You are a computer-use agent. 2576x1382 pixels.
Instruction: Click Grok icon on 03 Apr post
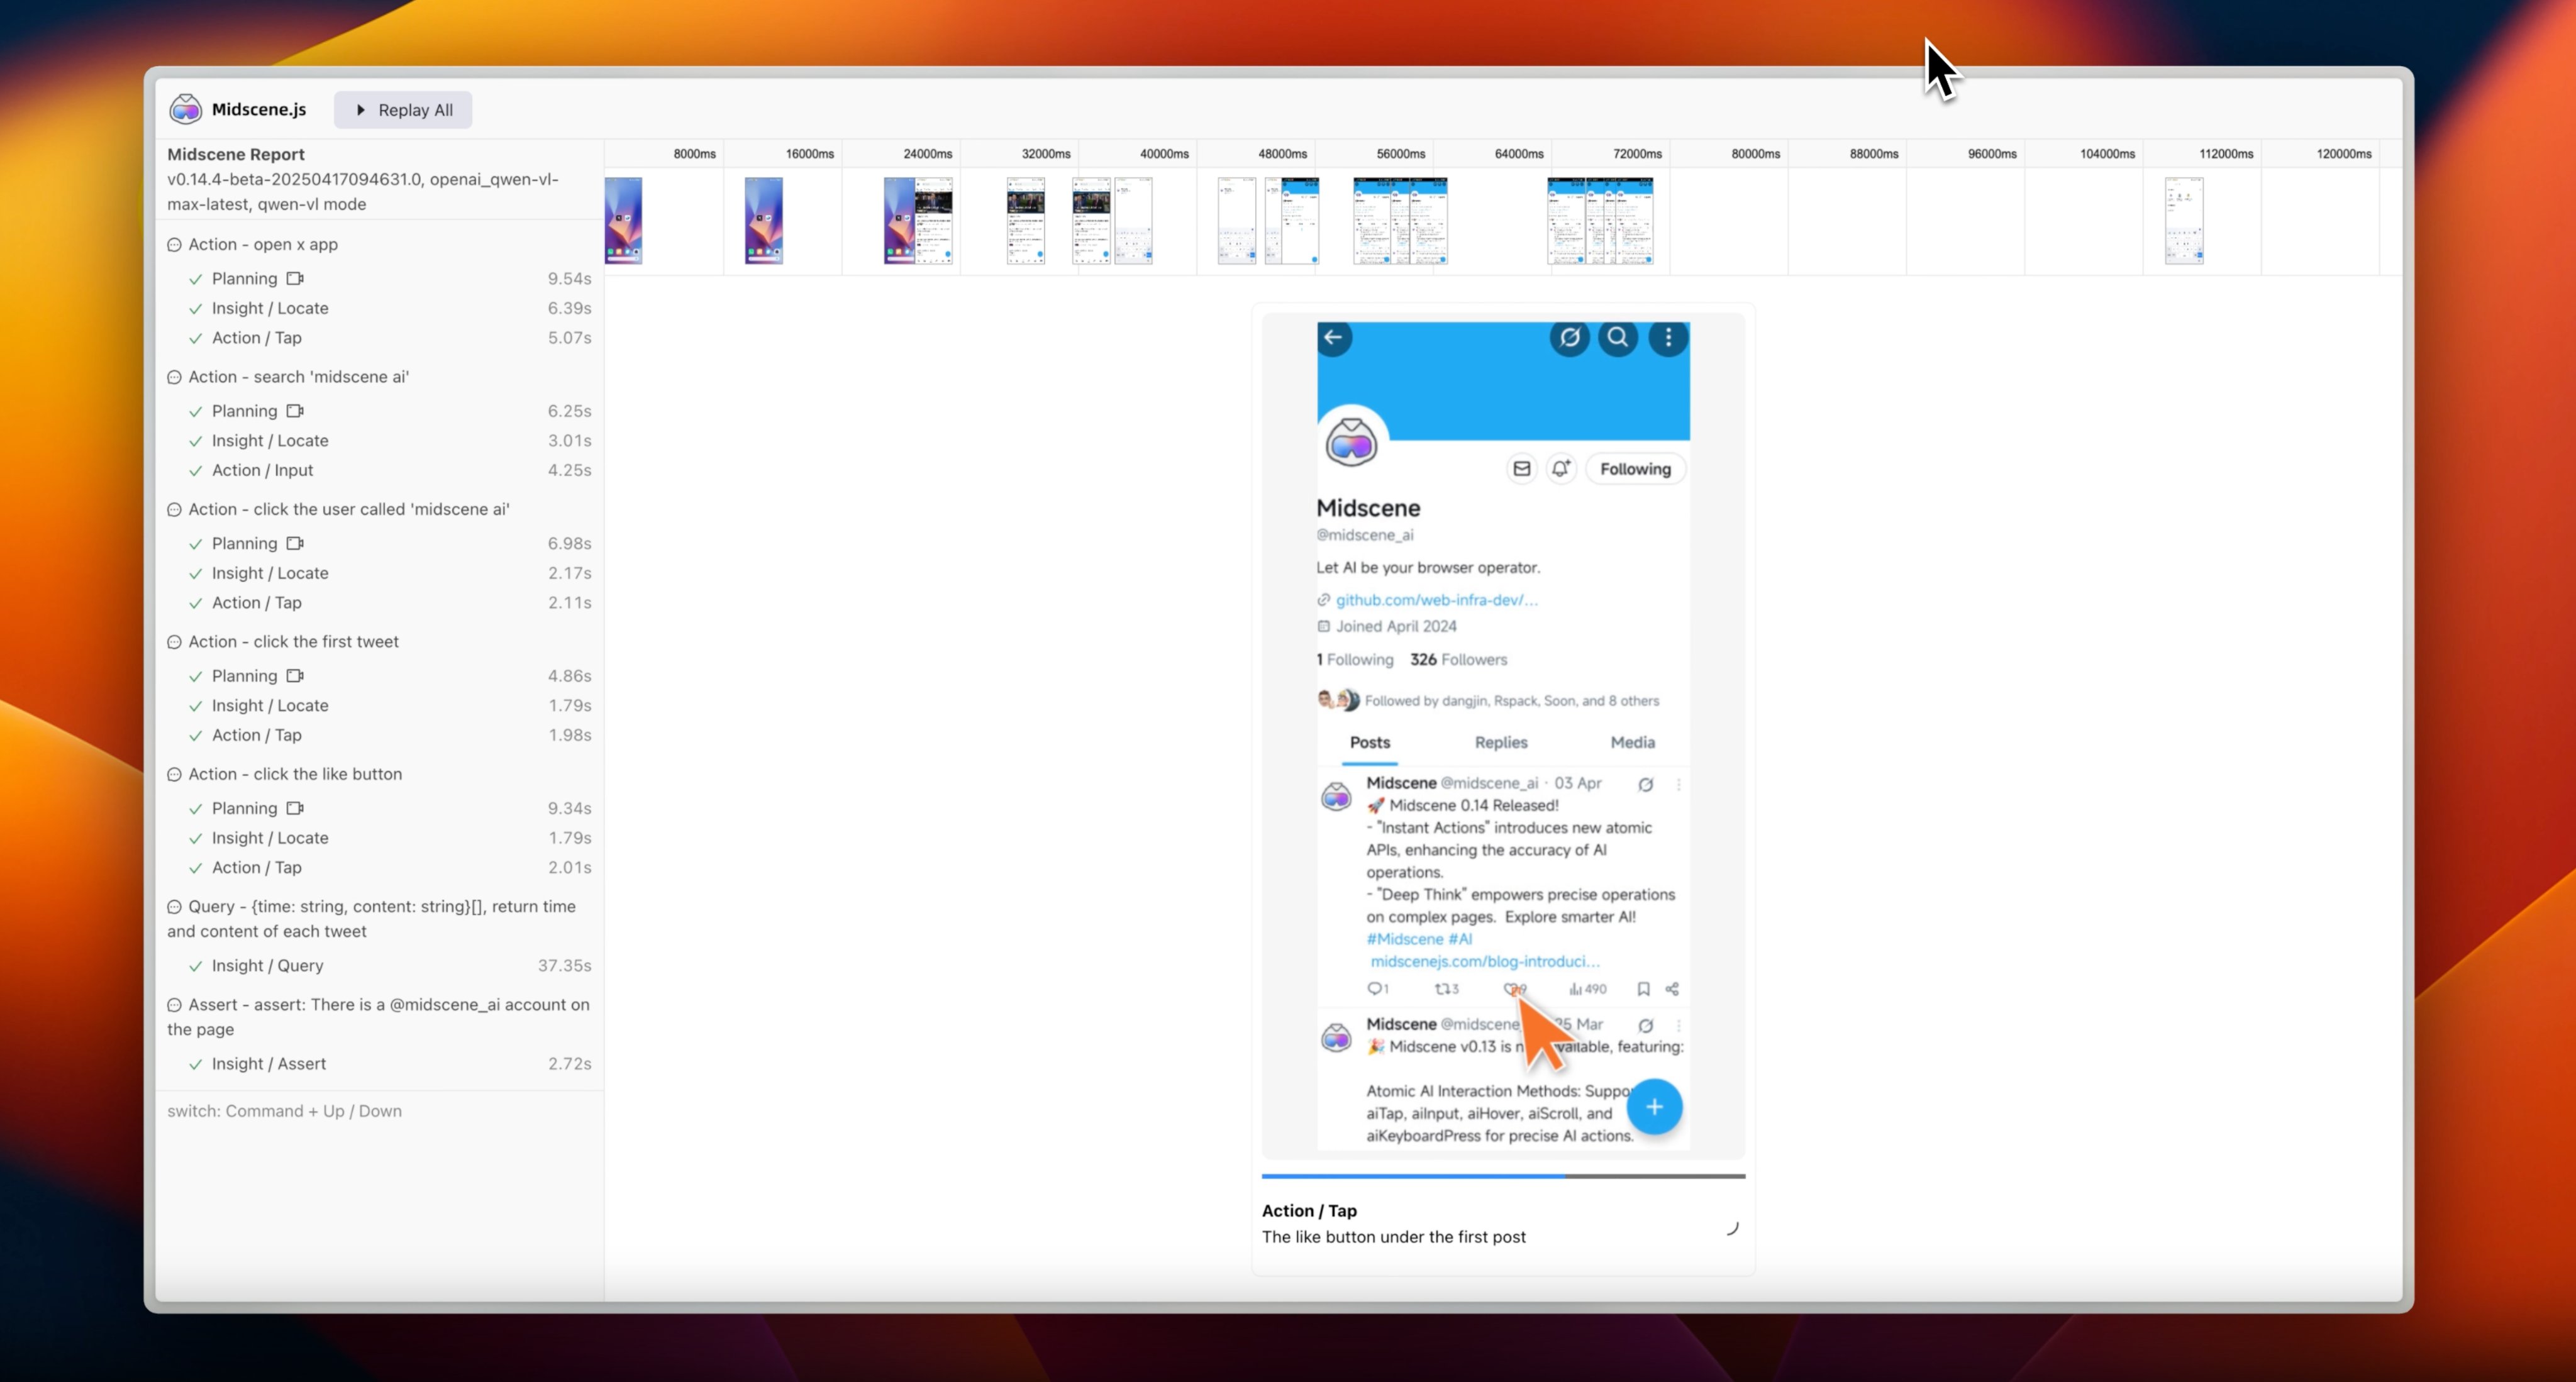[1645, 784]
